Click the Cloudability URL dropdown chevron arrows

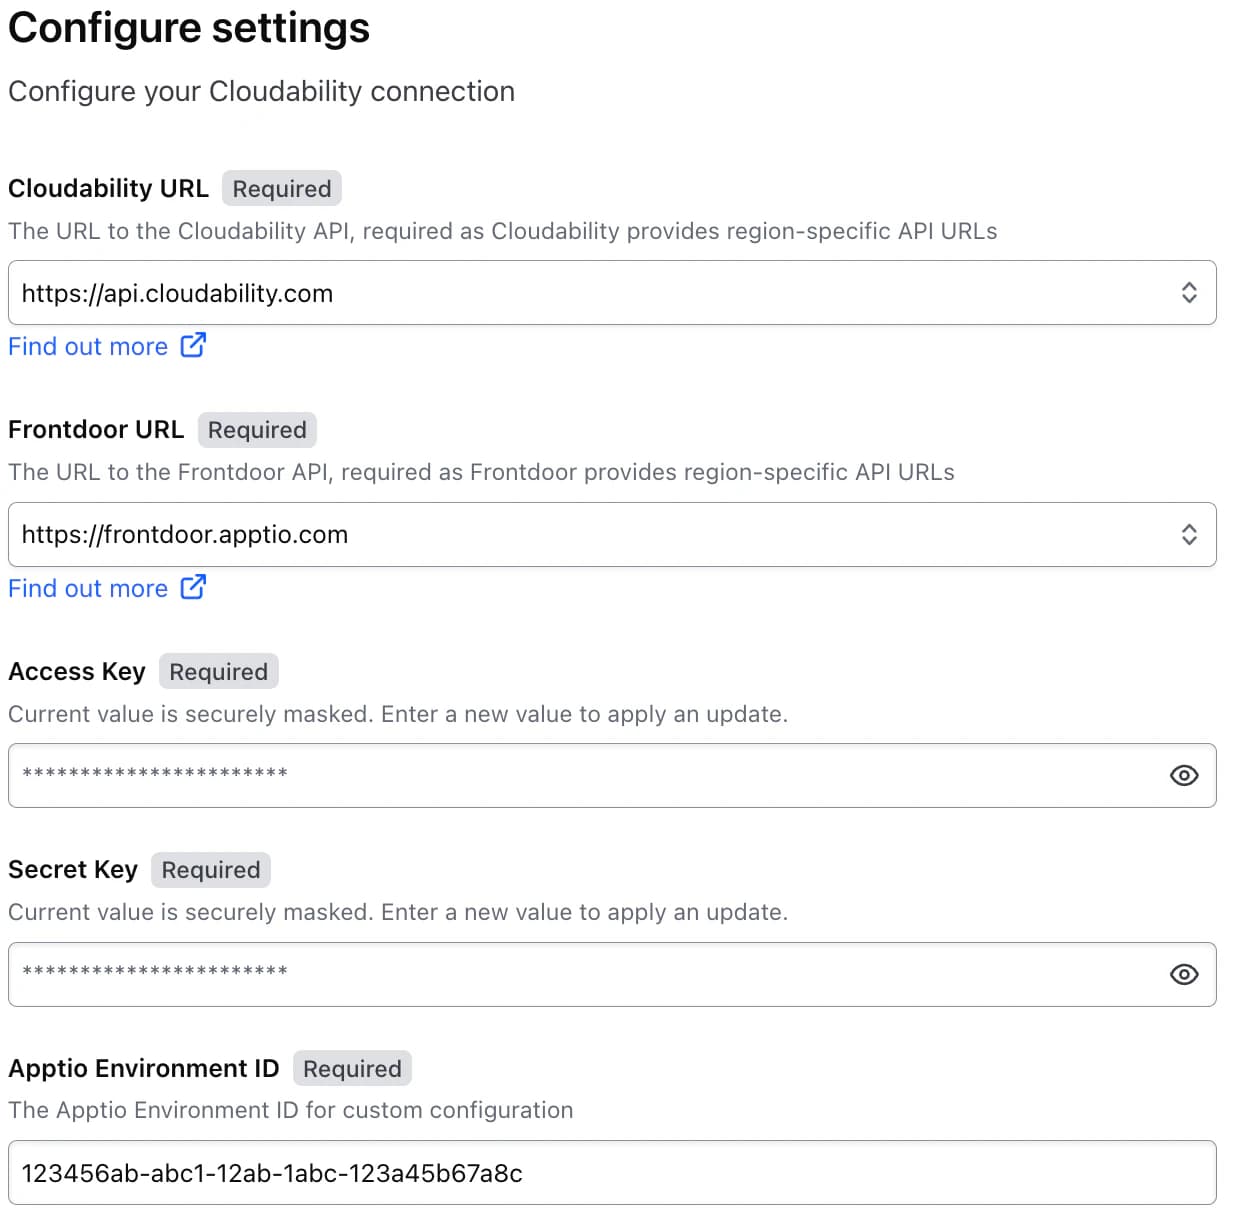pyautogui.click(x=1189, y=293)
